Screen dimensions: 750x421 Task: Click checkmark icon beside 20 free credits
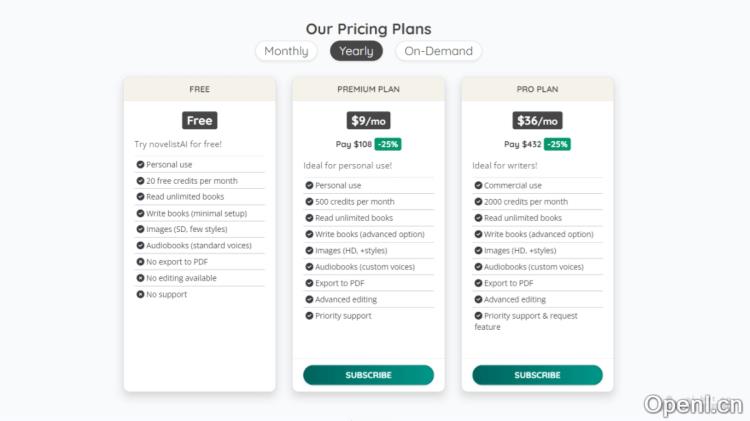pos(140,181)
